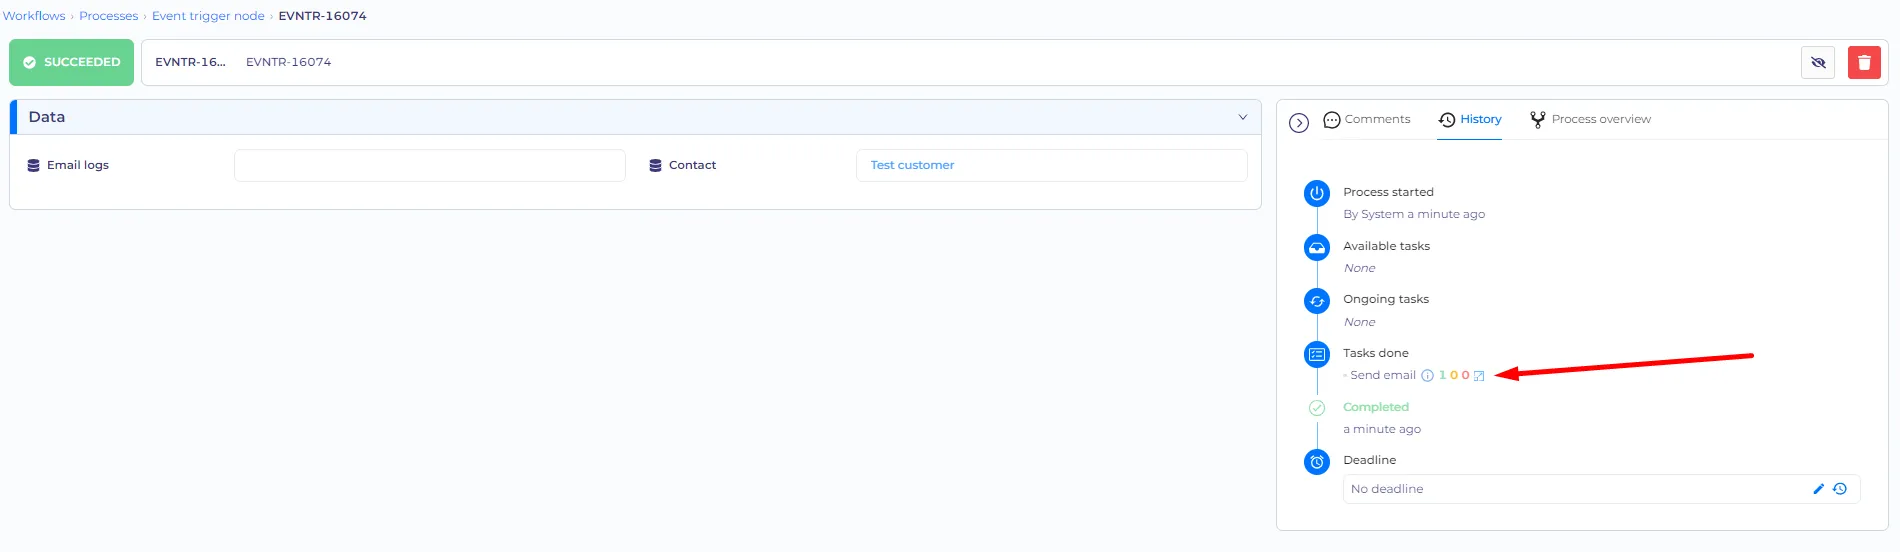
Task: Click the Completed status text
Action: 1375,407
